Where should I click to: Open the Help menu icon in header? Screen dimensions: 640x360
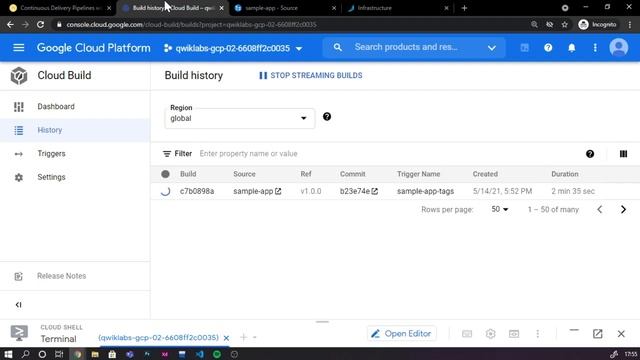point(548,48)
